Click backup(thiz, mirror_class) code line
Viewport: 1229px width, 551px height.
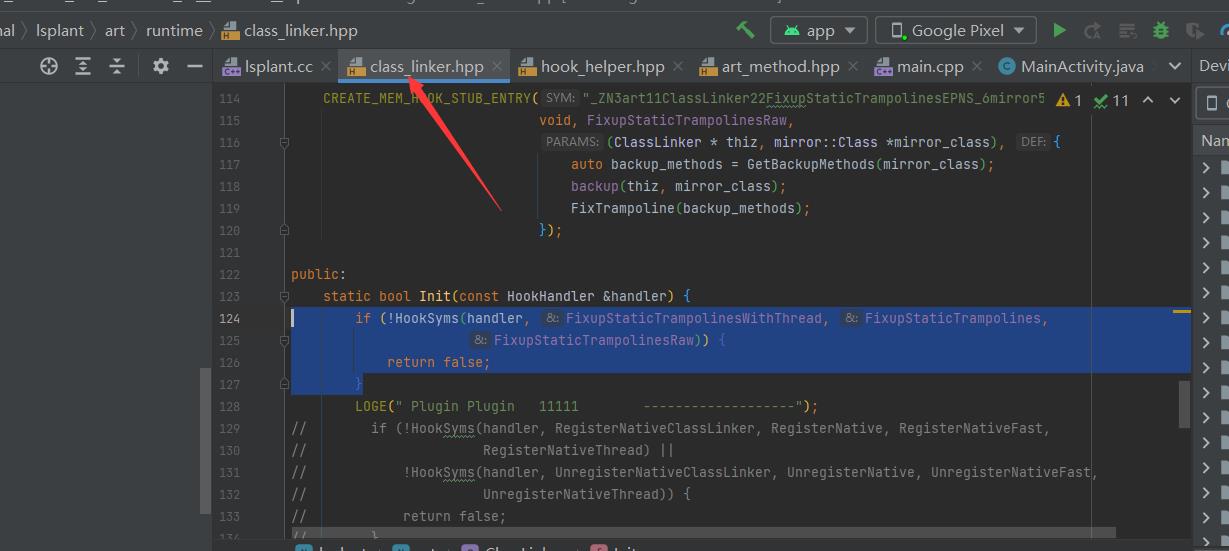[679, 187]
